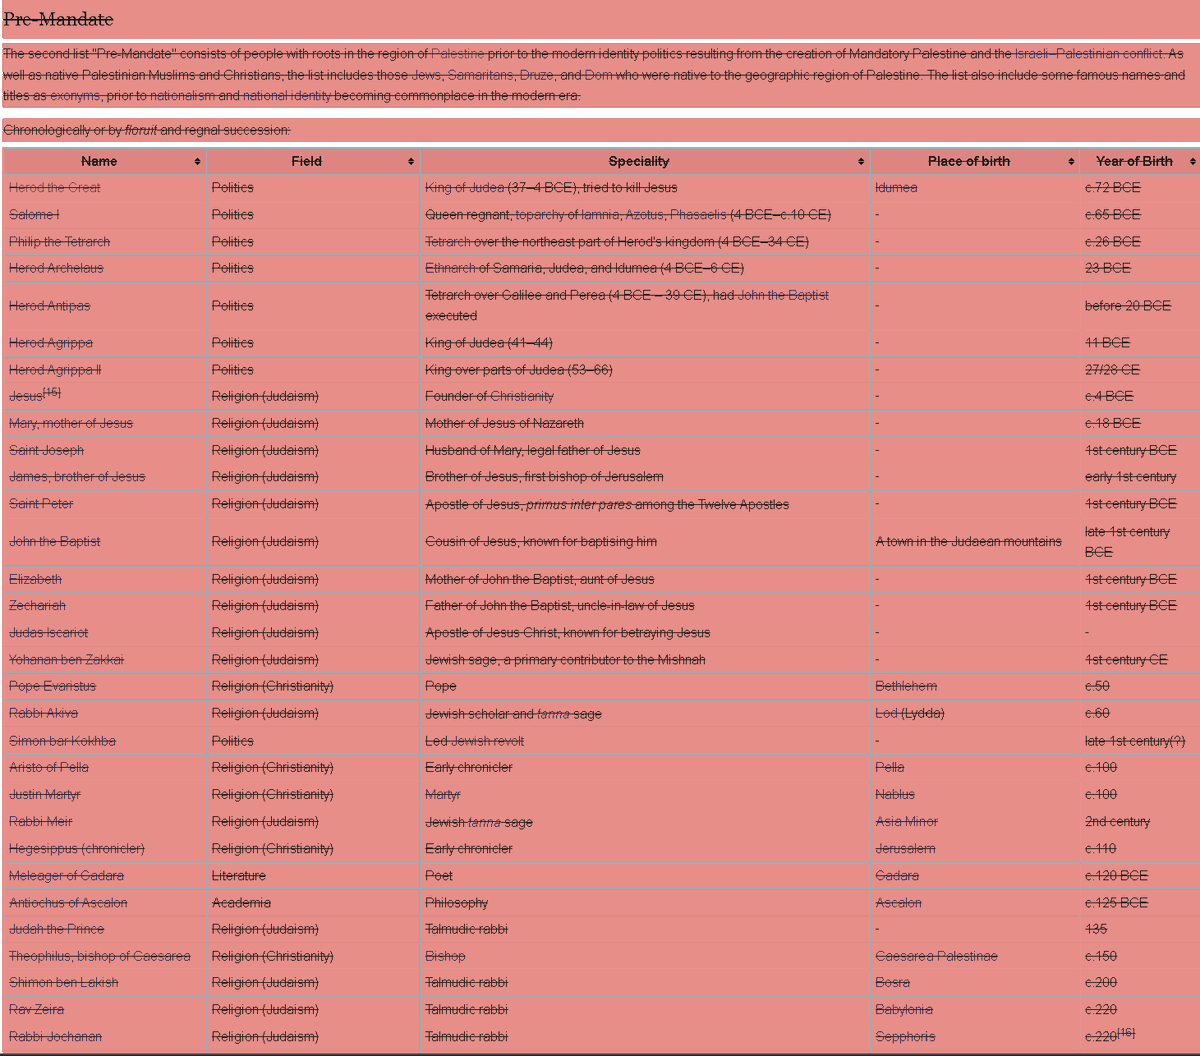
Task: Sort table by Speciality column arrow
Action: [861, 161]
